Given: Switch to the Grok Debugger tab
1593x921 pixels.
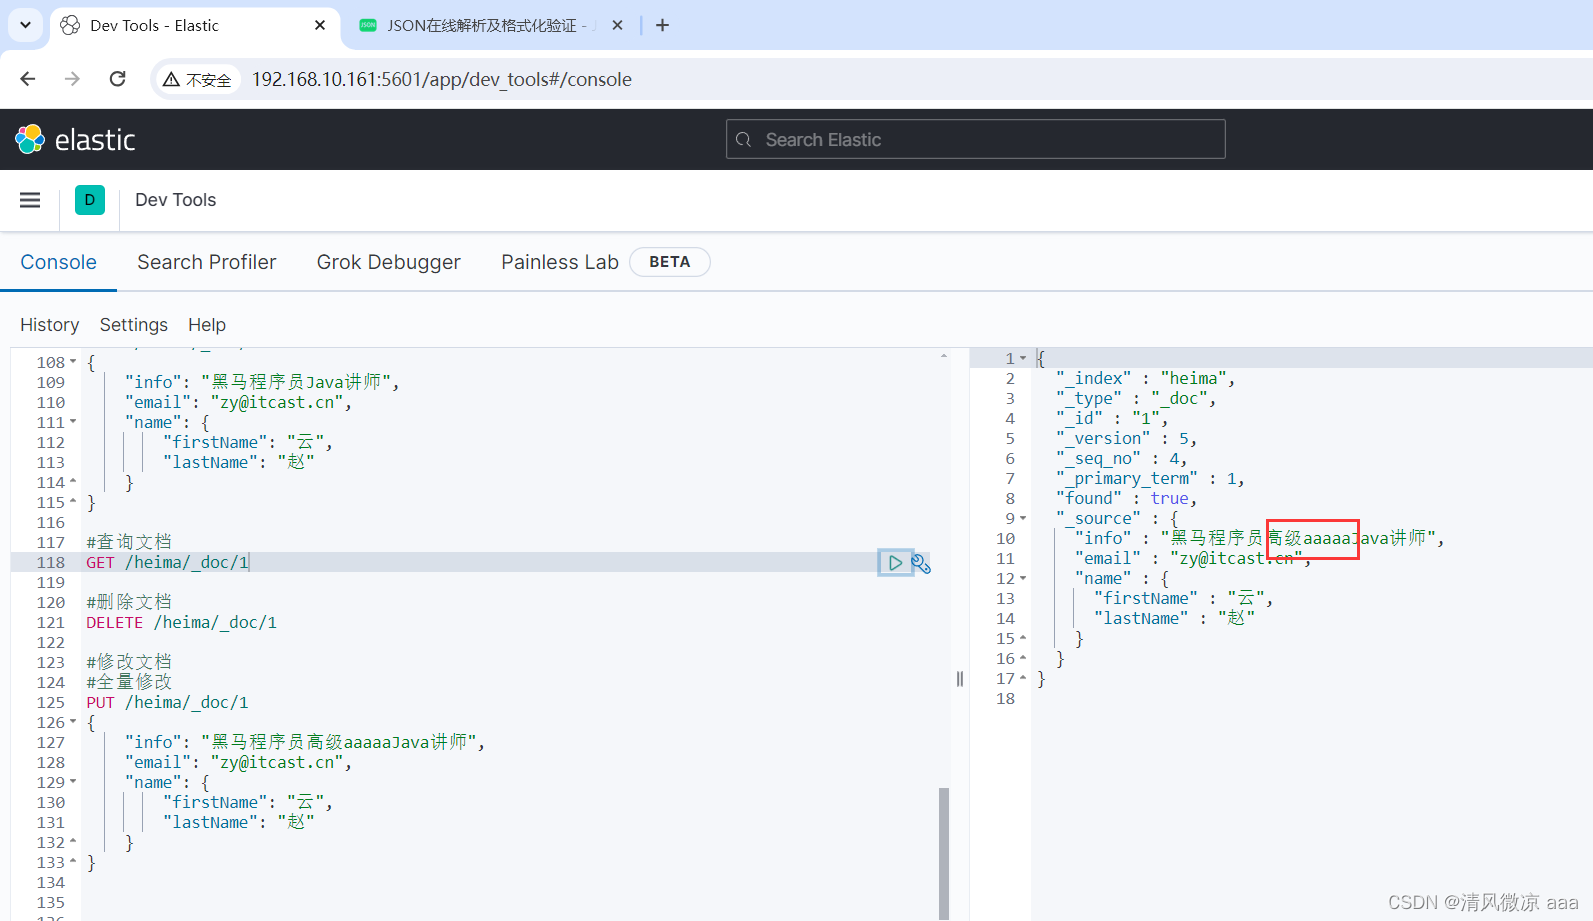Looking at the screenshot, I should click(388, 262).
